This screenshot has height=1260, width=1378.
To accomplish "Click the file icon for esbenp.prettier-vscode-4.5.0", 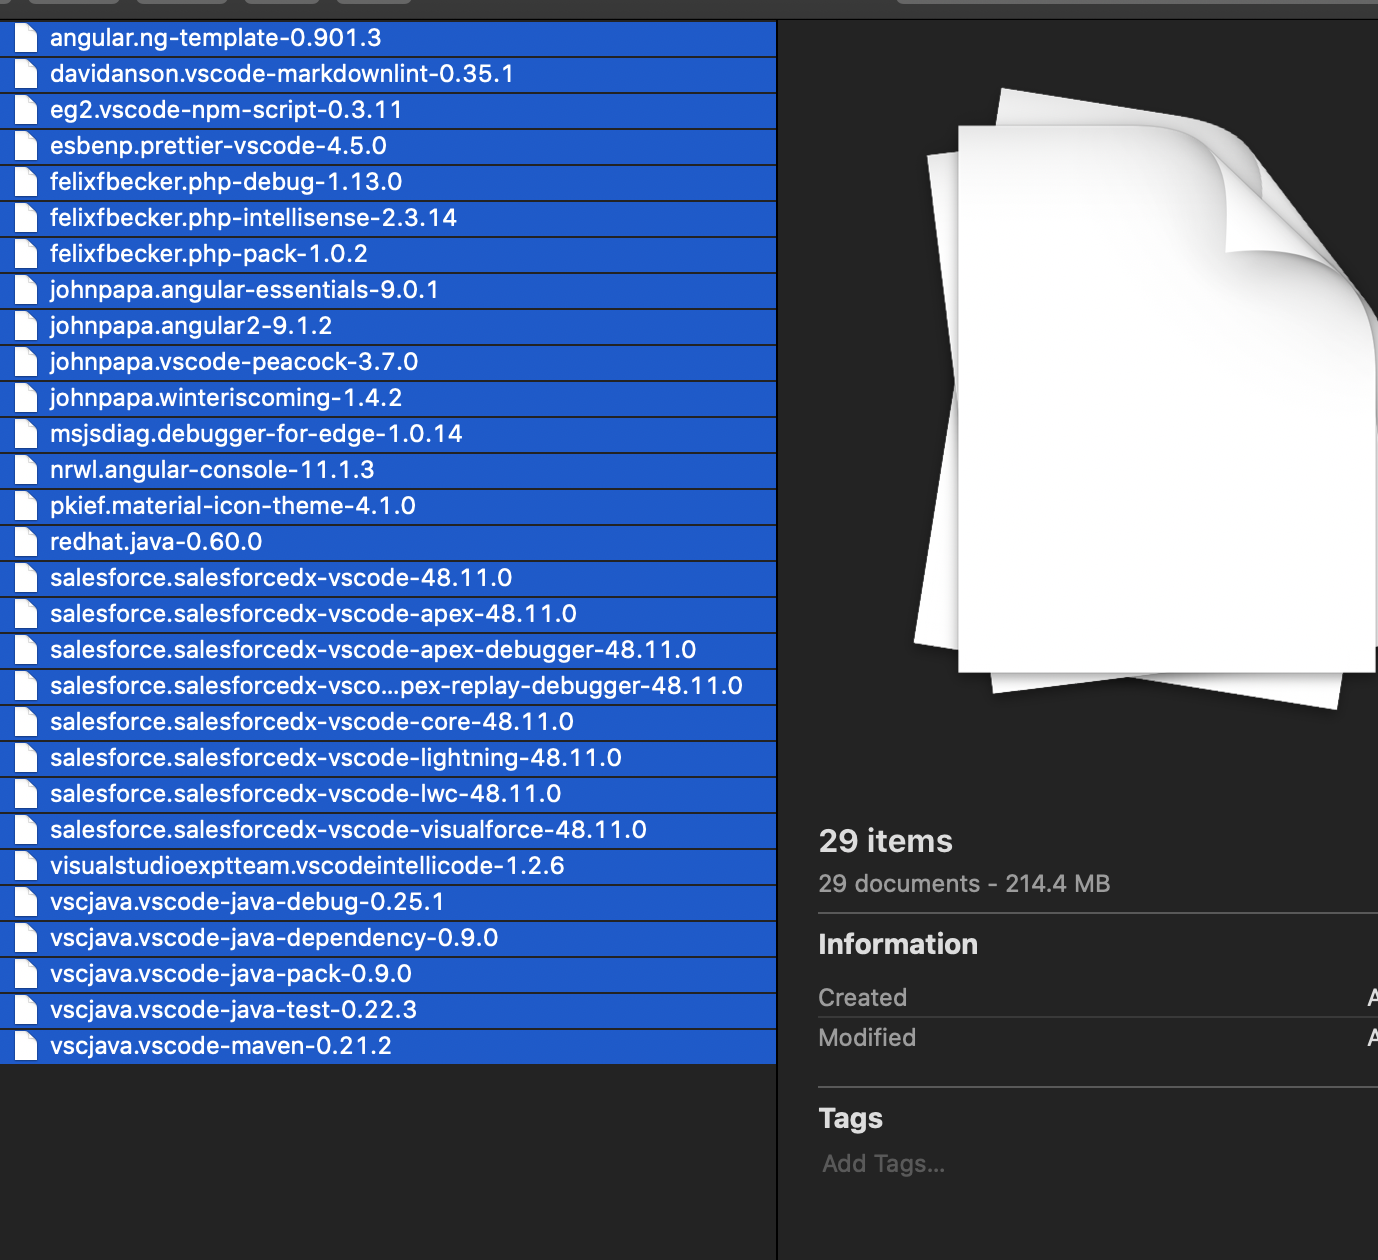I will (x=25, y=146).
